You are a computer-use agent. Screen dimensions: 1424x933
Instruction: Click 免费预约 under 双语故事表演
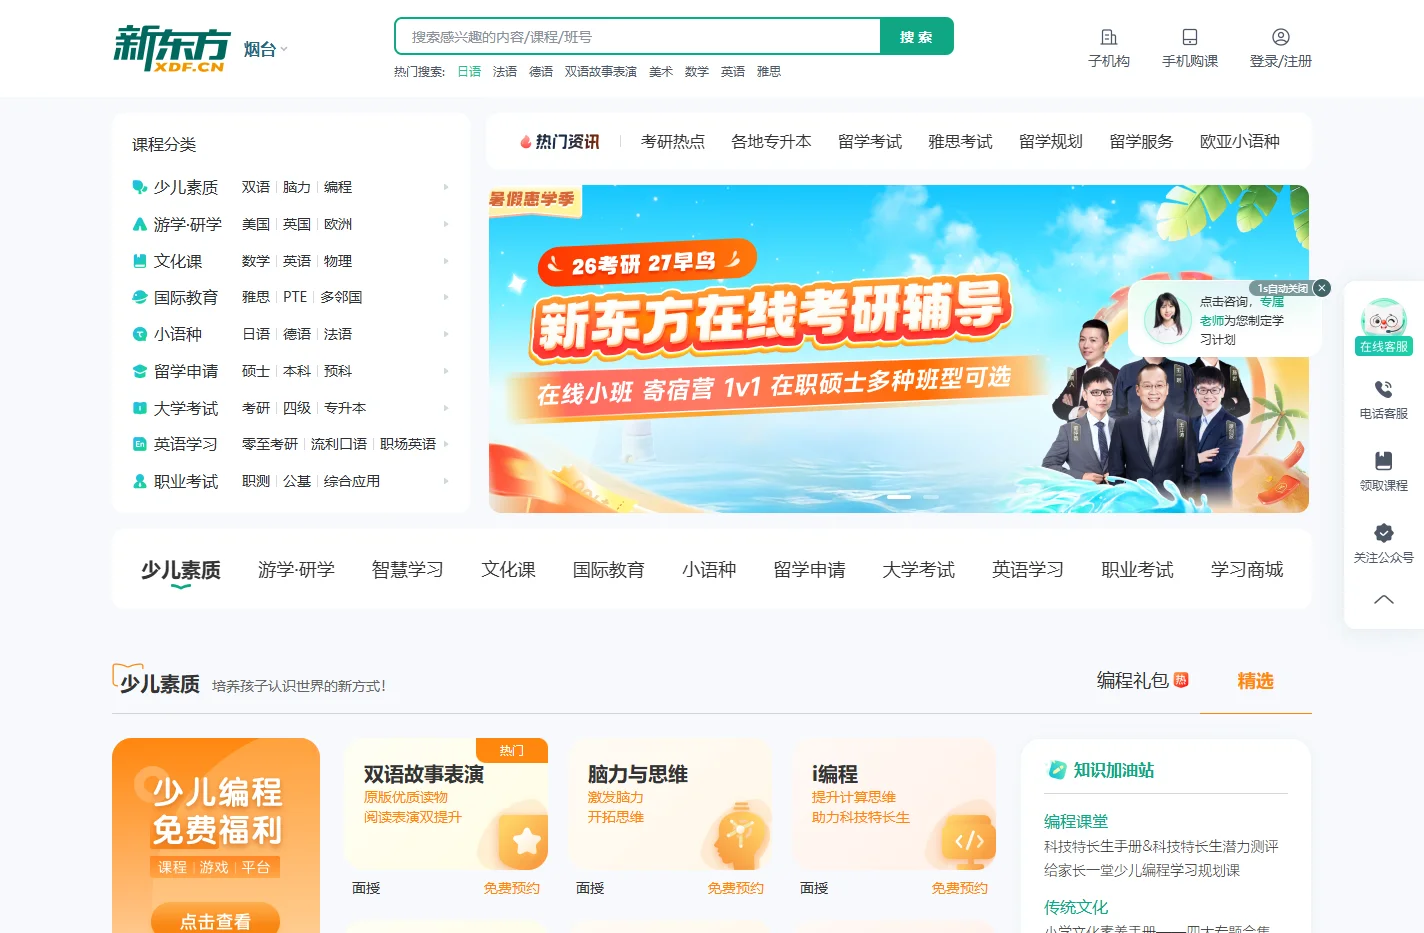(x=511, y=888)
